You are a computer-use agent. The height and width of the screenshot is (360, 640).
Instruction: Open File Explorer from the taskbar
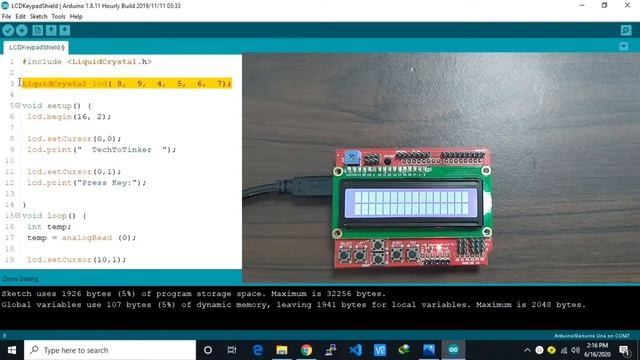(282, 350)
